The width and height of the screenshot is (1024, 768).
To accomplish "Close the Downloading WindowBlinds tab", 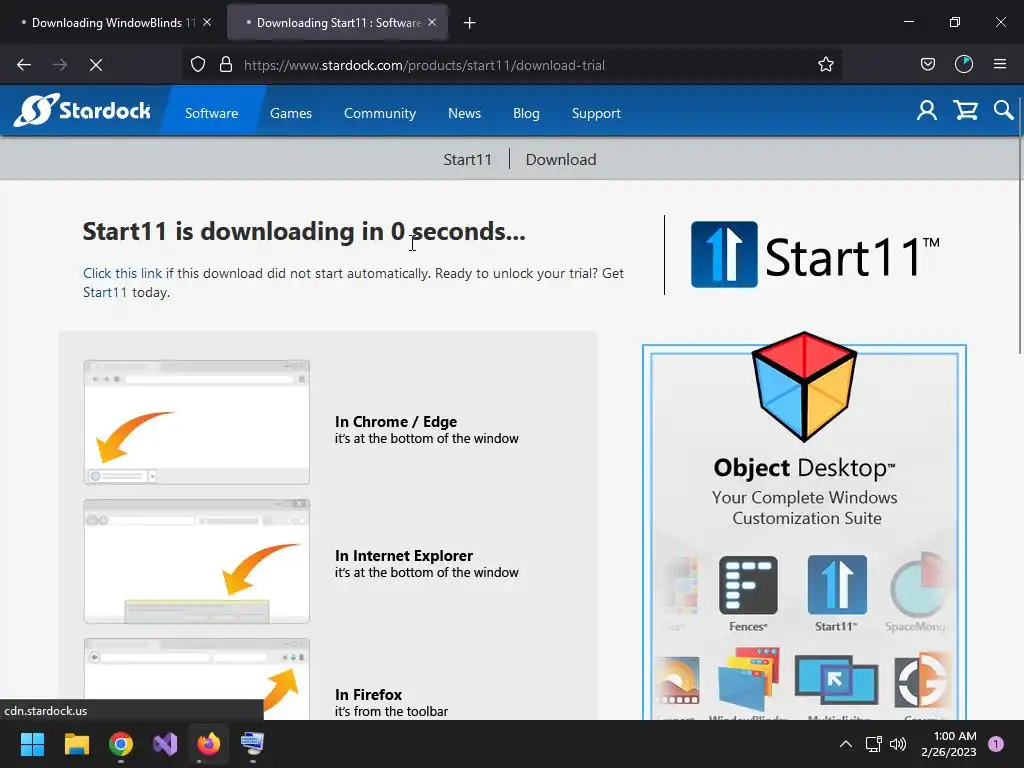I will click(207, 22).
